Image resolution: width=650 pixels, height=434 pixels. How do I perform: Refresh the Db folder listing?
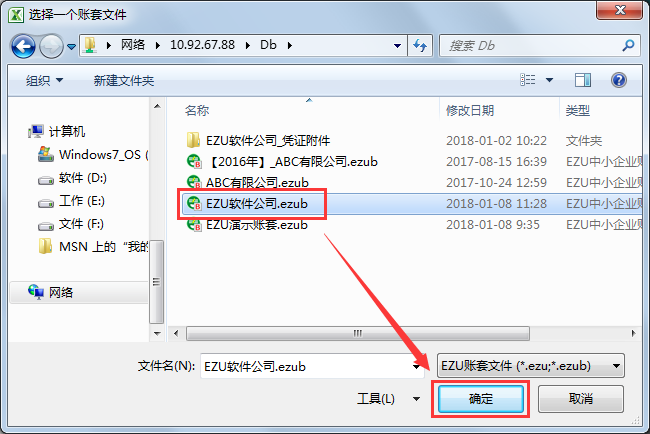tap(420, 45)
